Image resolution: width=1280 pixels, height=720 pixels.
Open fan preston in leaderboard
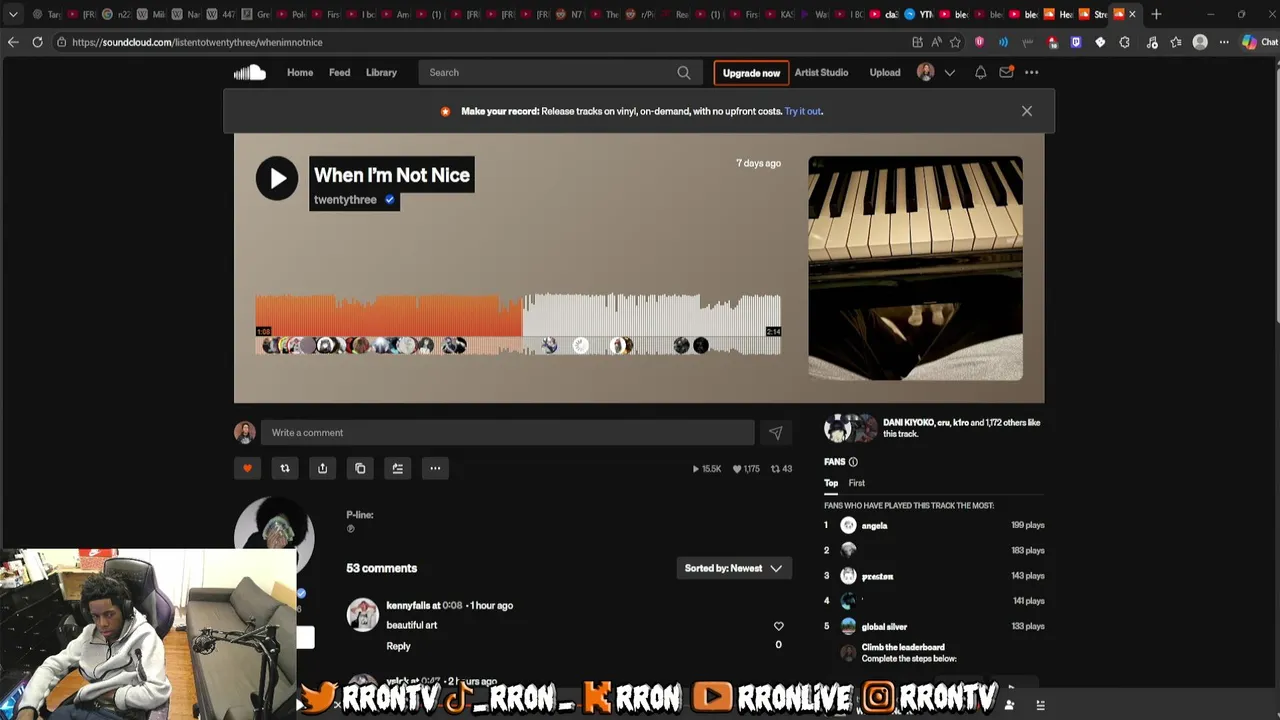coord(877,576)
